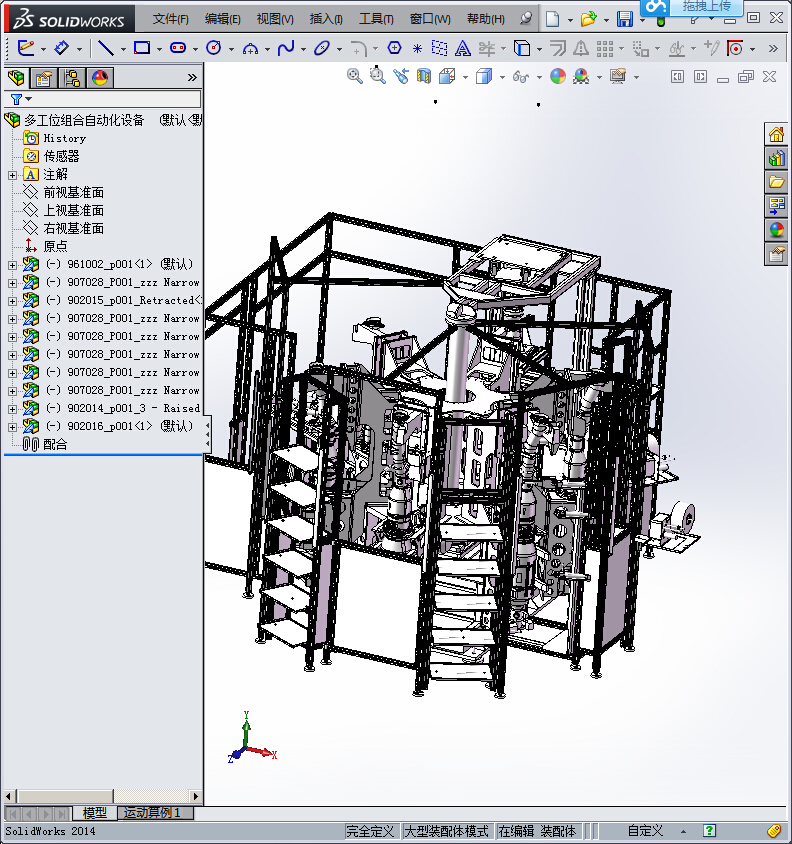Viewport: 792px width, 844px height.
Task: Select the Slot sketch tool
Action: (178, 48)
